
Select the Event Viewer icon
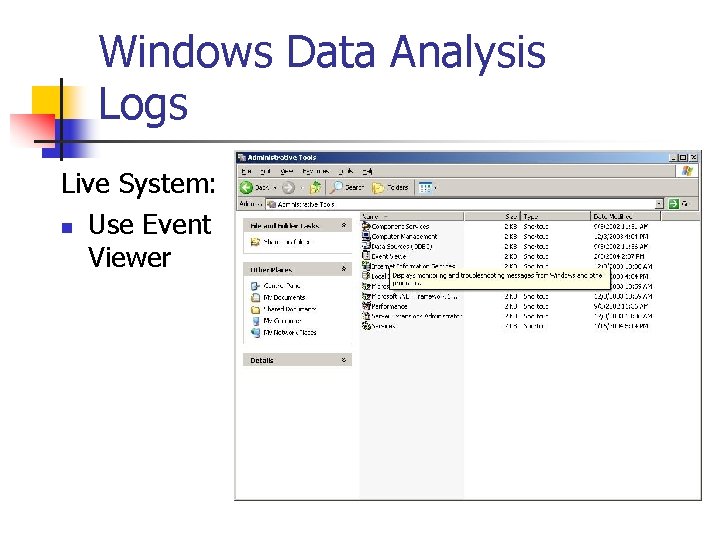pos(366,256)
